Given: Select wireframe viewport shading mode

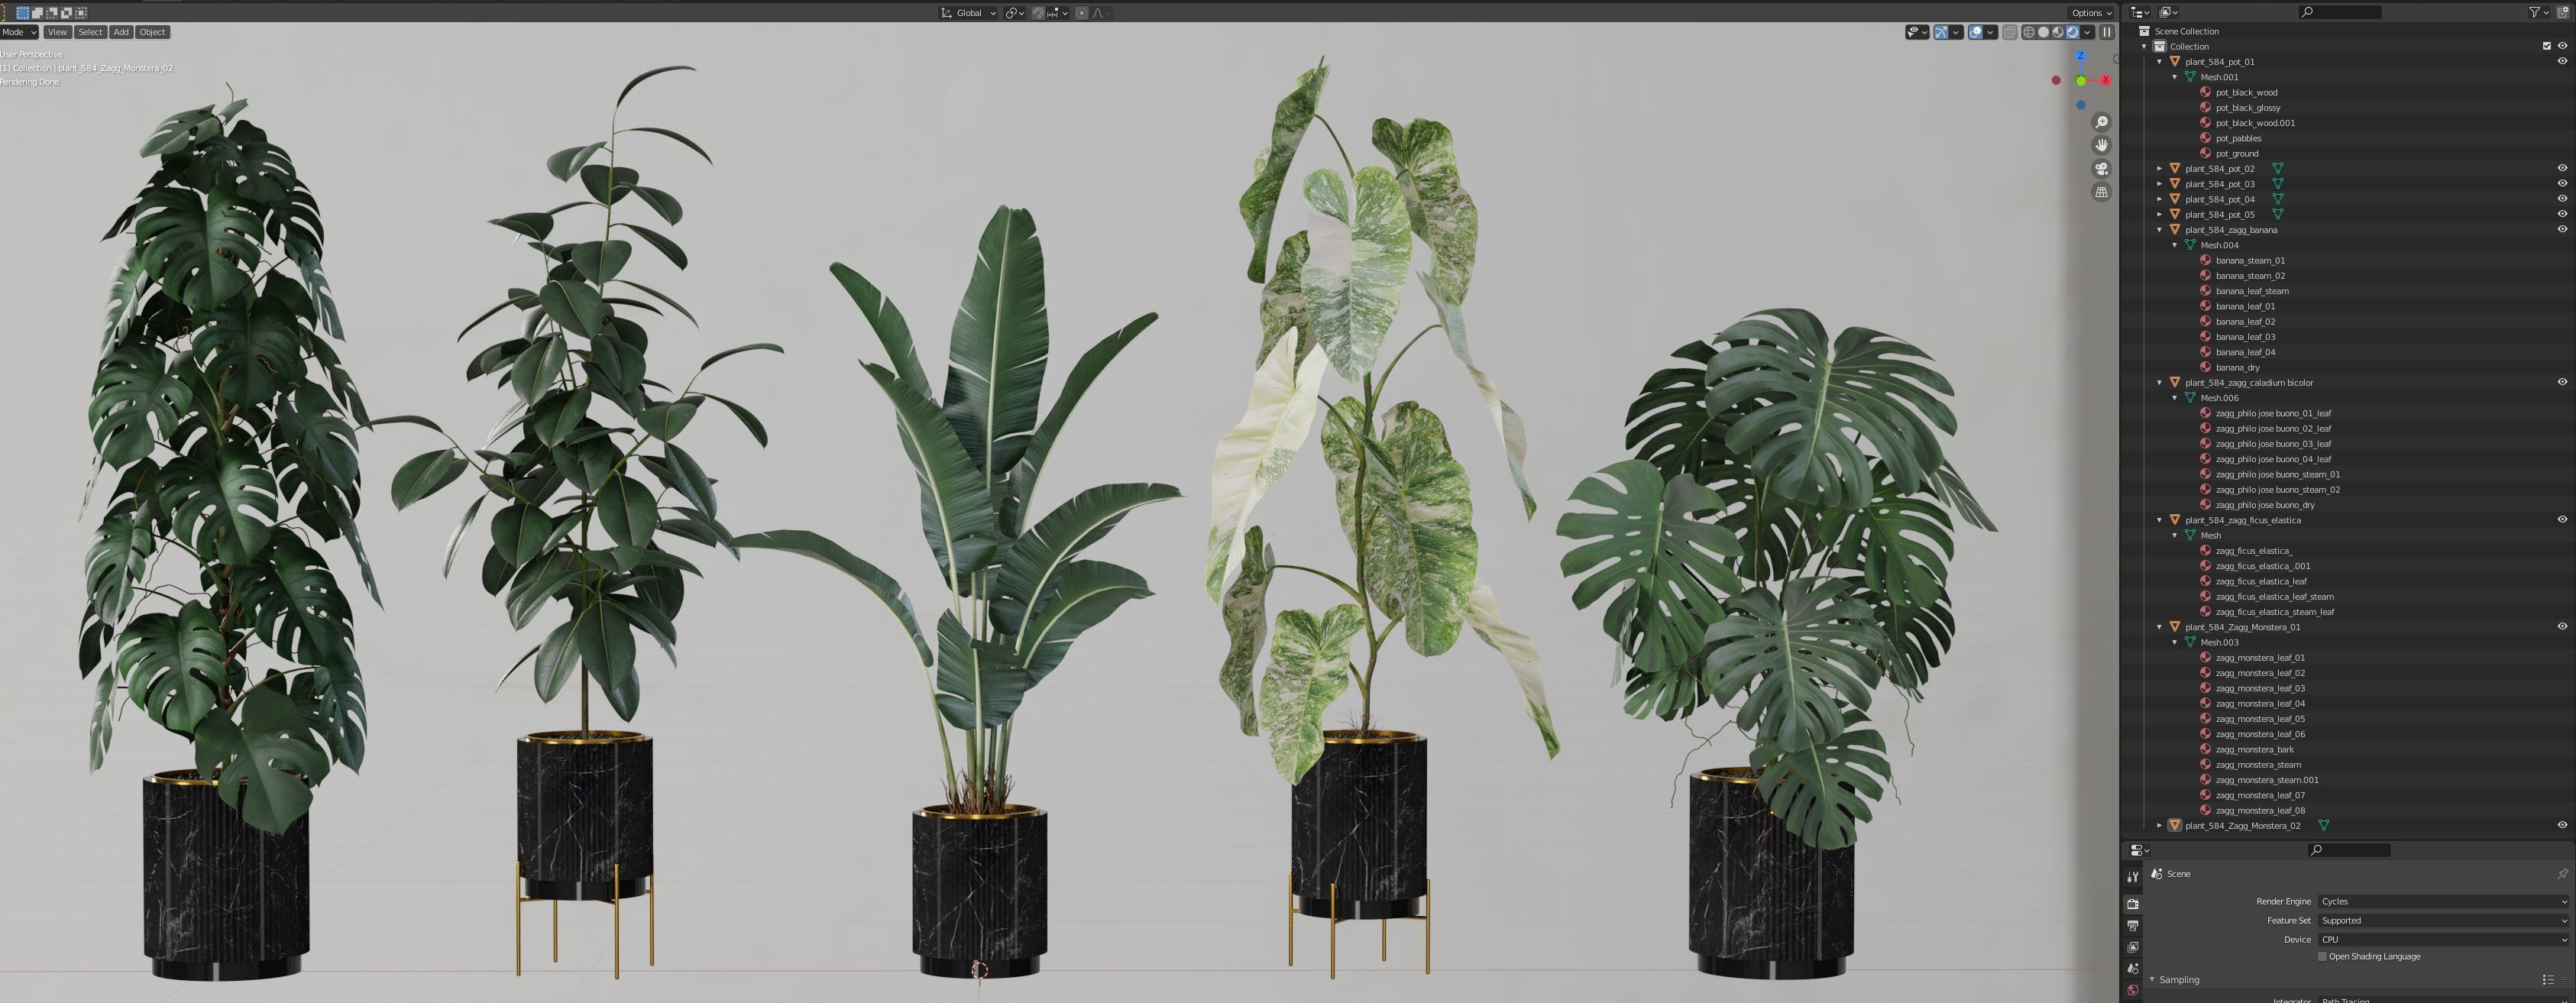Looking at the screenshot, I should tap(2029, 32).
